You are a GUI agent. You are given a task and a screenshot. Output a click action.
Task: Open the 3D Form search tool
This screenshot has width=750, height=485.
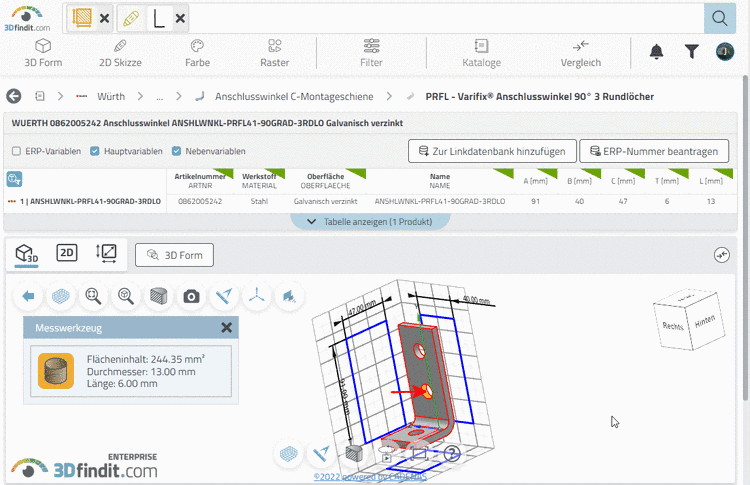click(x=43, y=53)
